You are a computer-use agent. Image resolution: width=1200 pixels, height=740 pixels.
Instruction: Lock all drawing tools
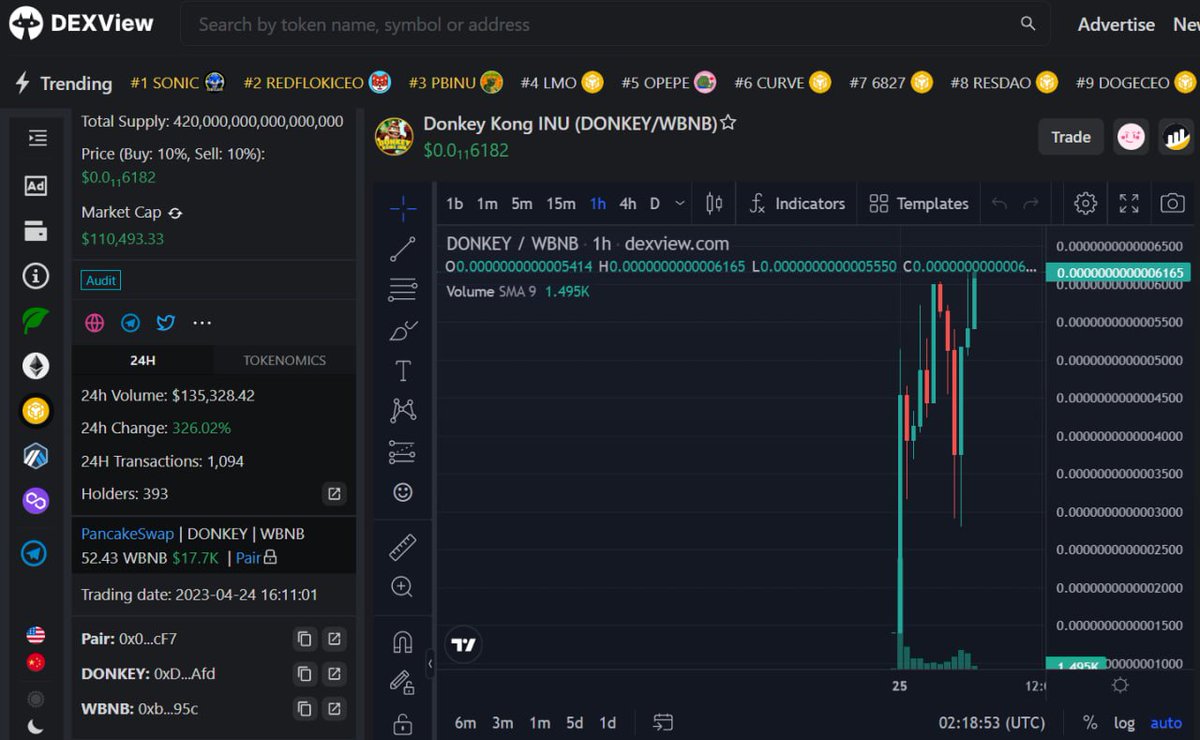[x=403, y=723]
